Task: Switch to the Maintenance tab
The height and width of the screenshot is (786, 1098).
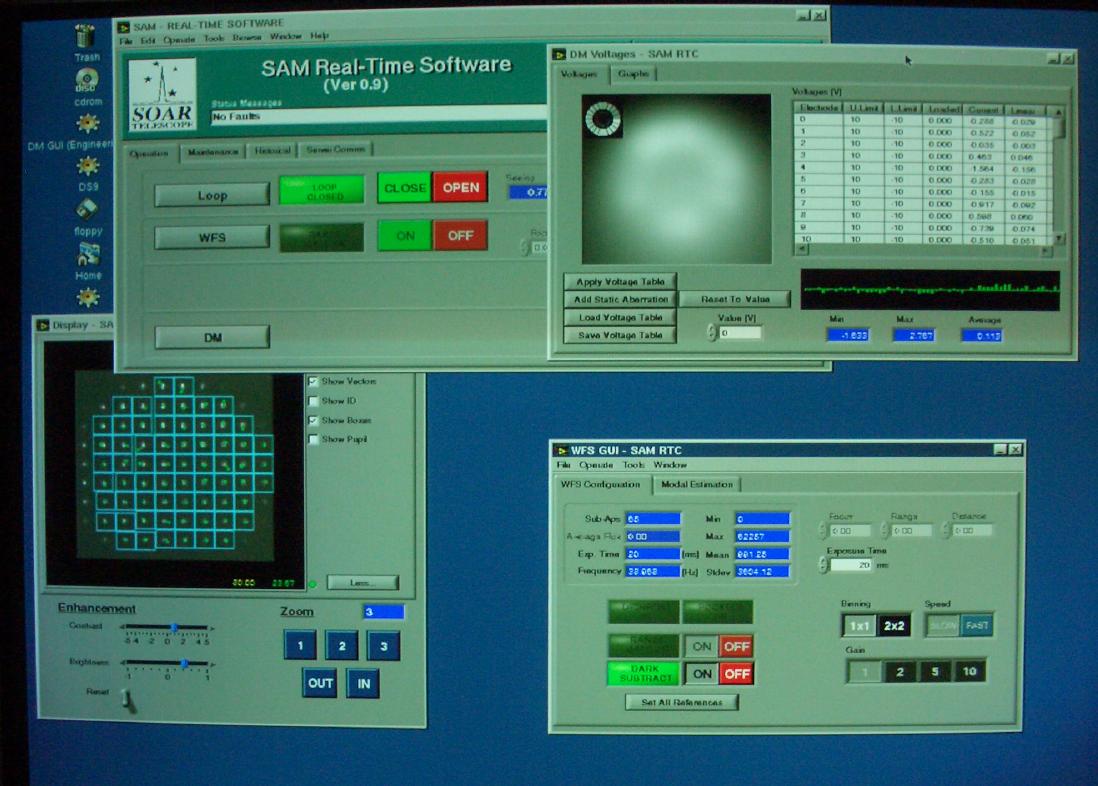Action: click(x=213, y=152)
